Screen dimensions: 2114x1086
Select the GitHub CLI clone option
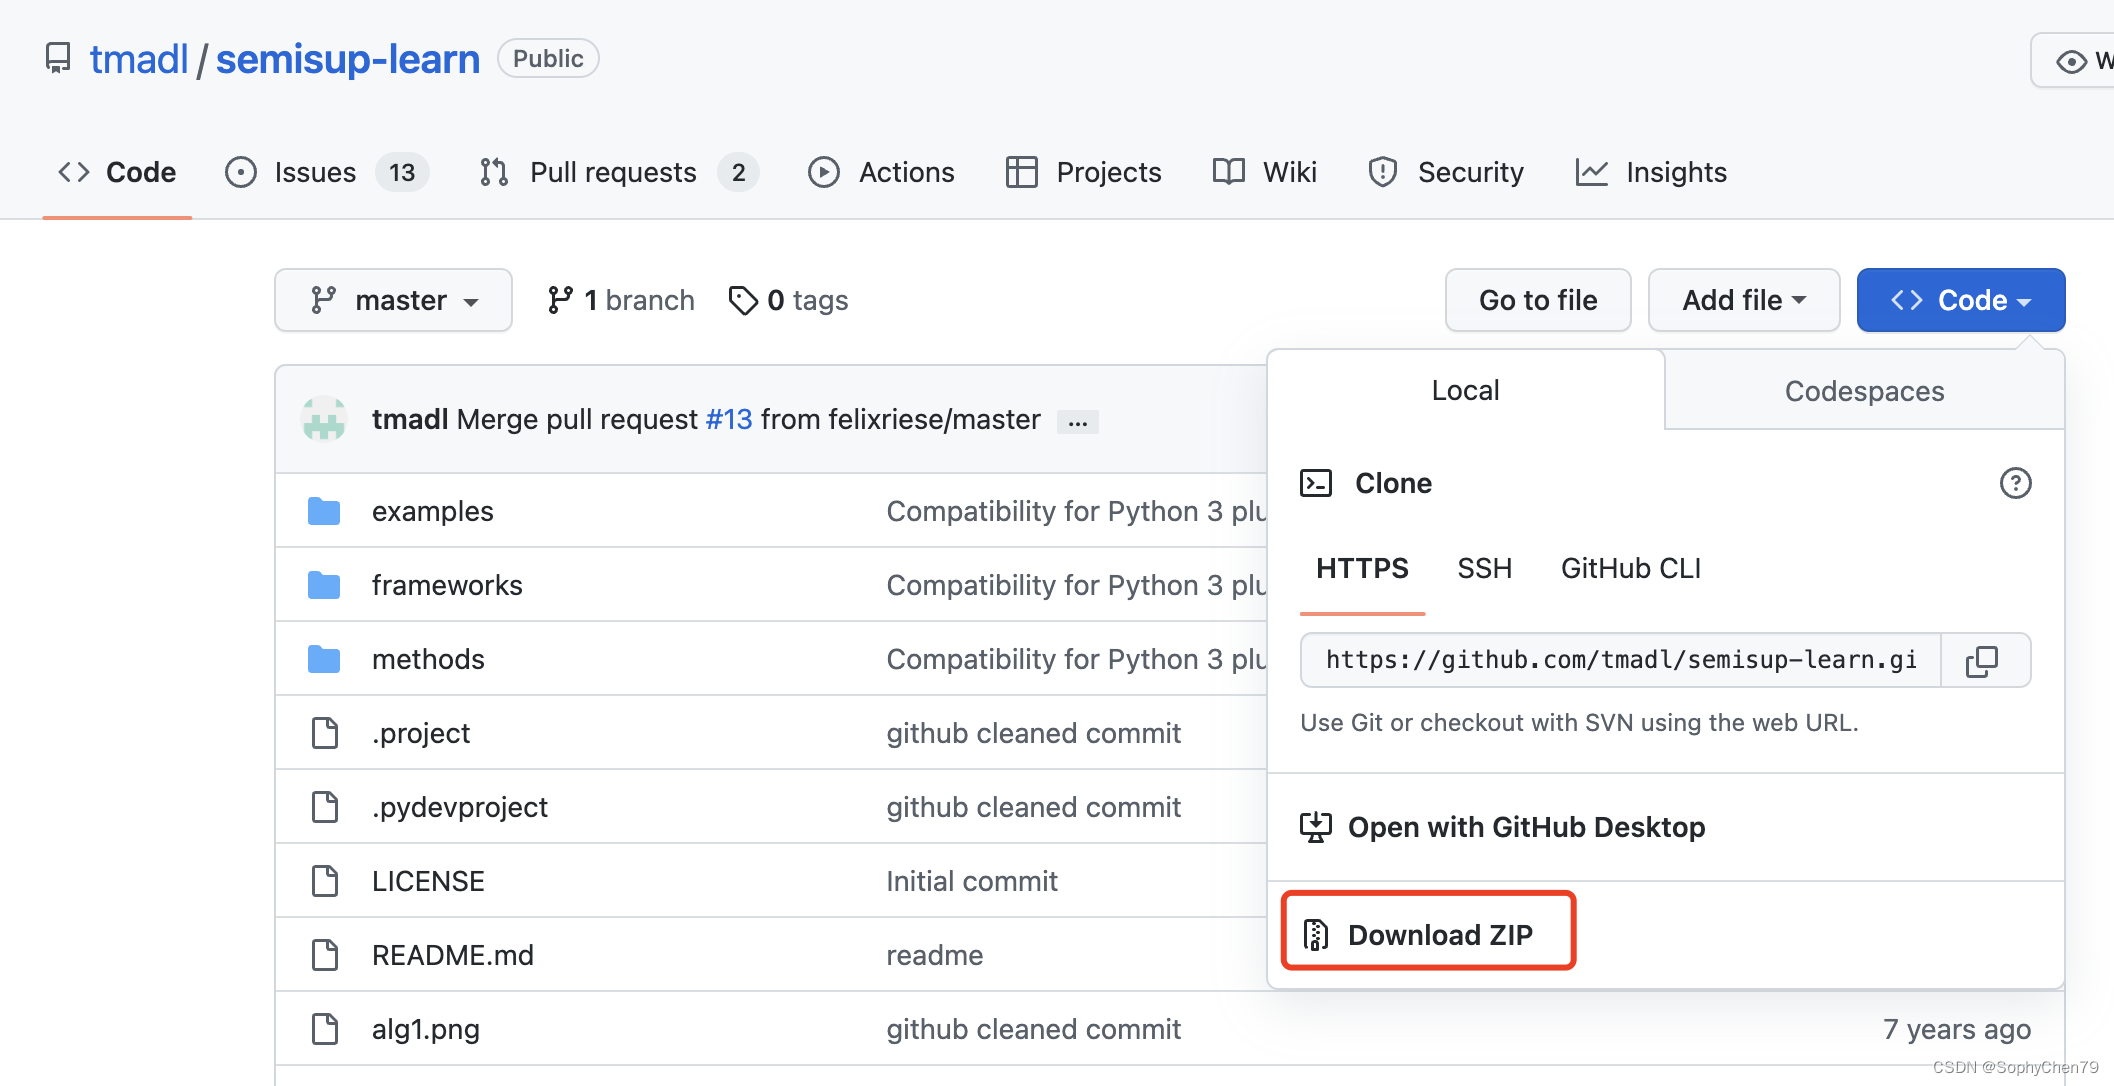[1631, 568]
